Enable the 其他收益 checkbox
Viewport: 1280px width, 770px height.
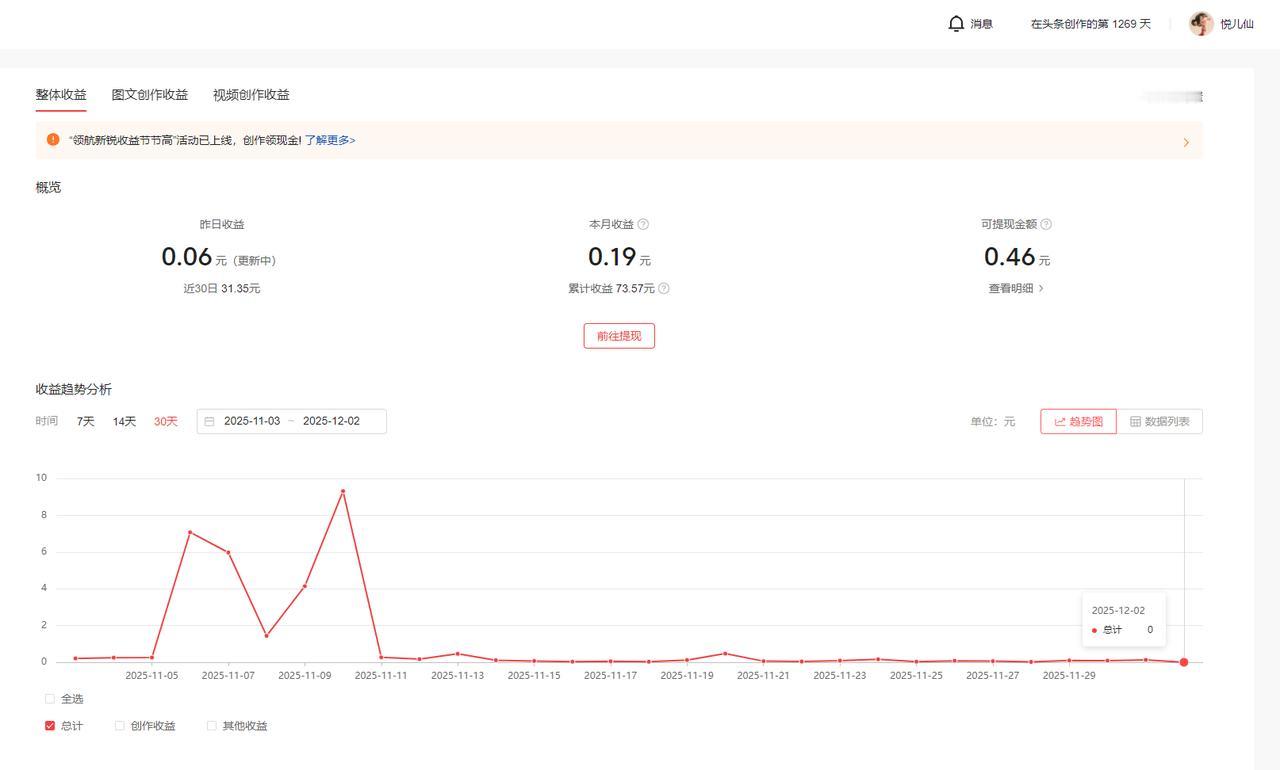coord(212,726)
